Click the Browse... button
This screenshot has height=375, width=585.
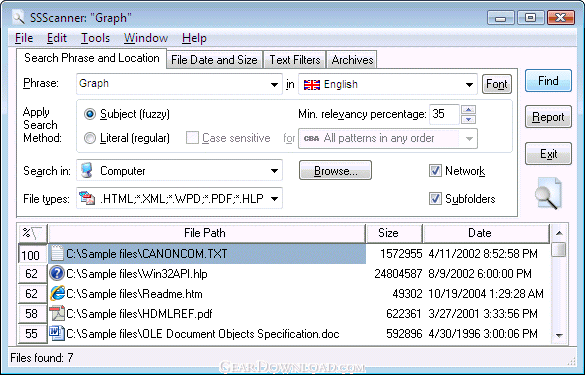[x=335, y=171]
